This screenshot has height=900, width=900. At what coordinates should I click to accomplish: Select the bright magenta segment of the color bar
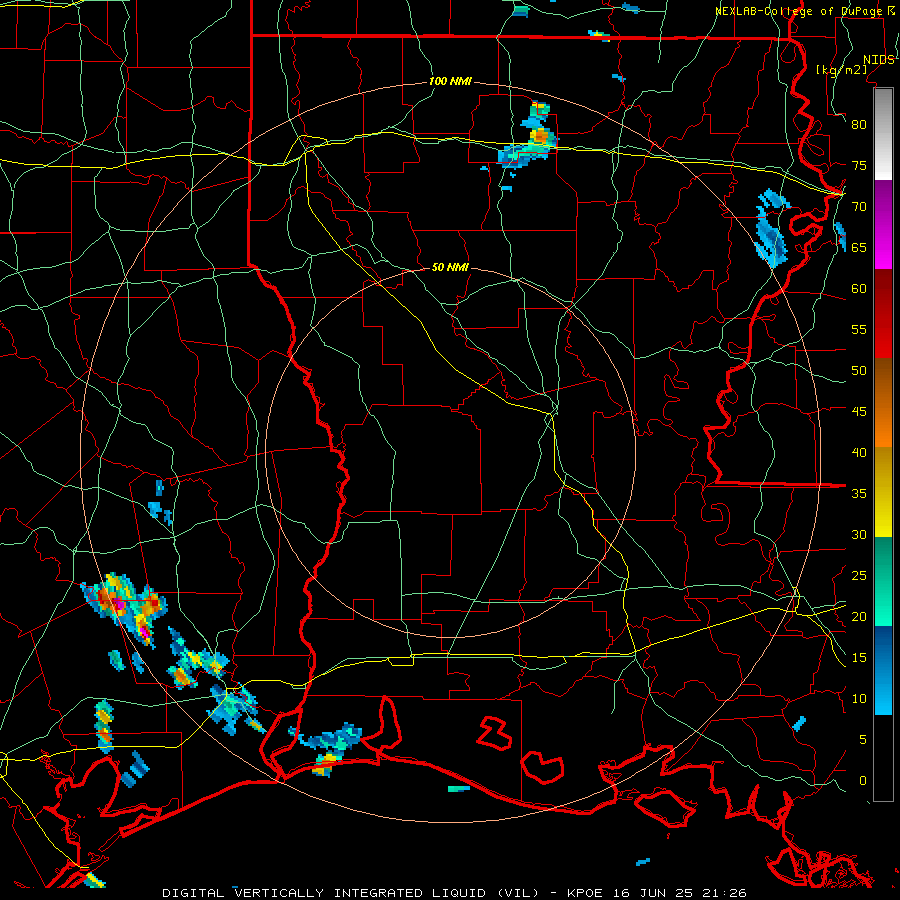coord(883,247)
